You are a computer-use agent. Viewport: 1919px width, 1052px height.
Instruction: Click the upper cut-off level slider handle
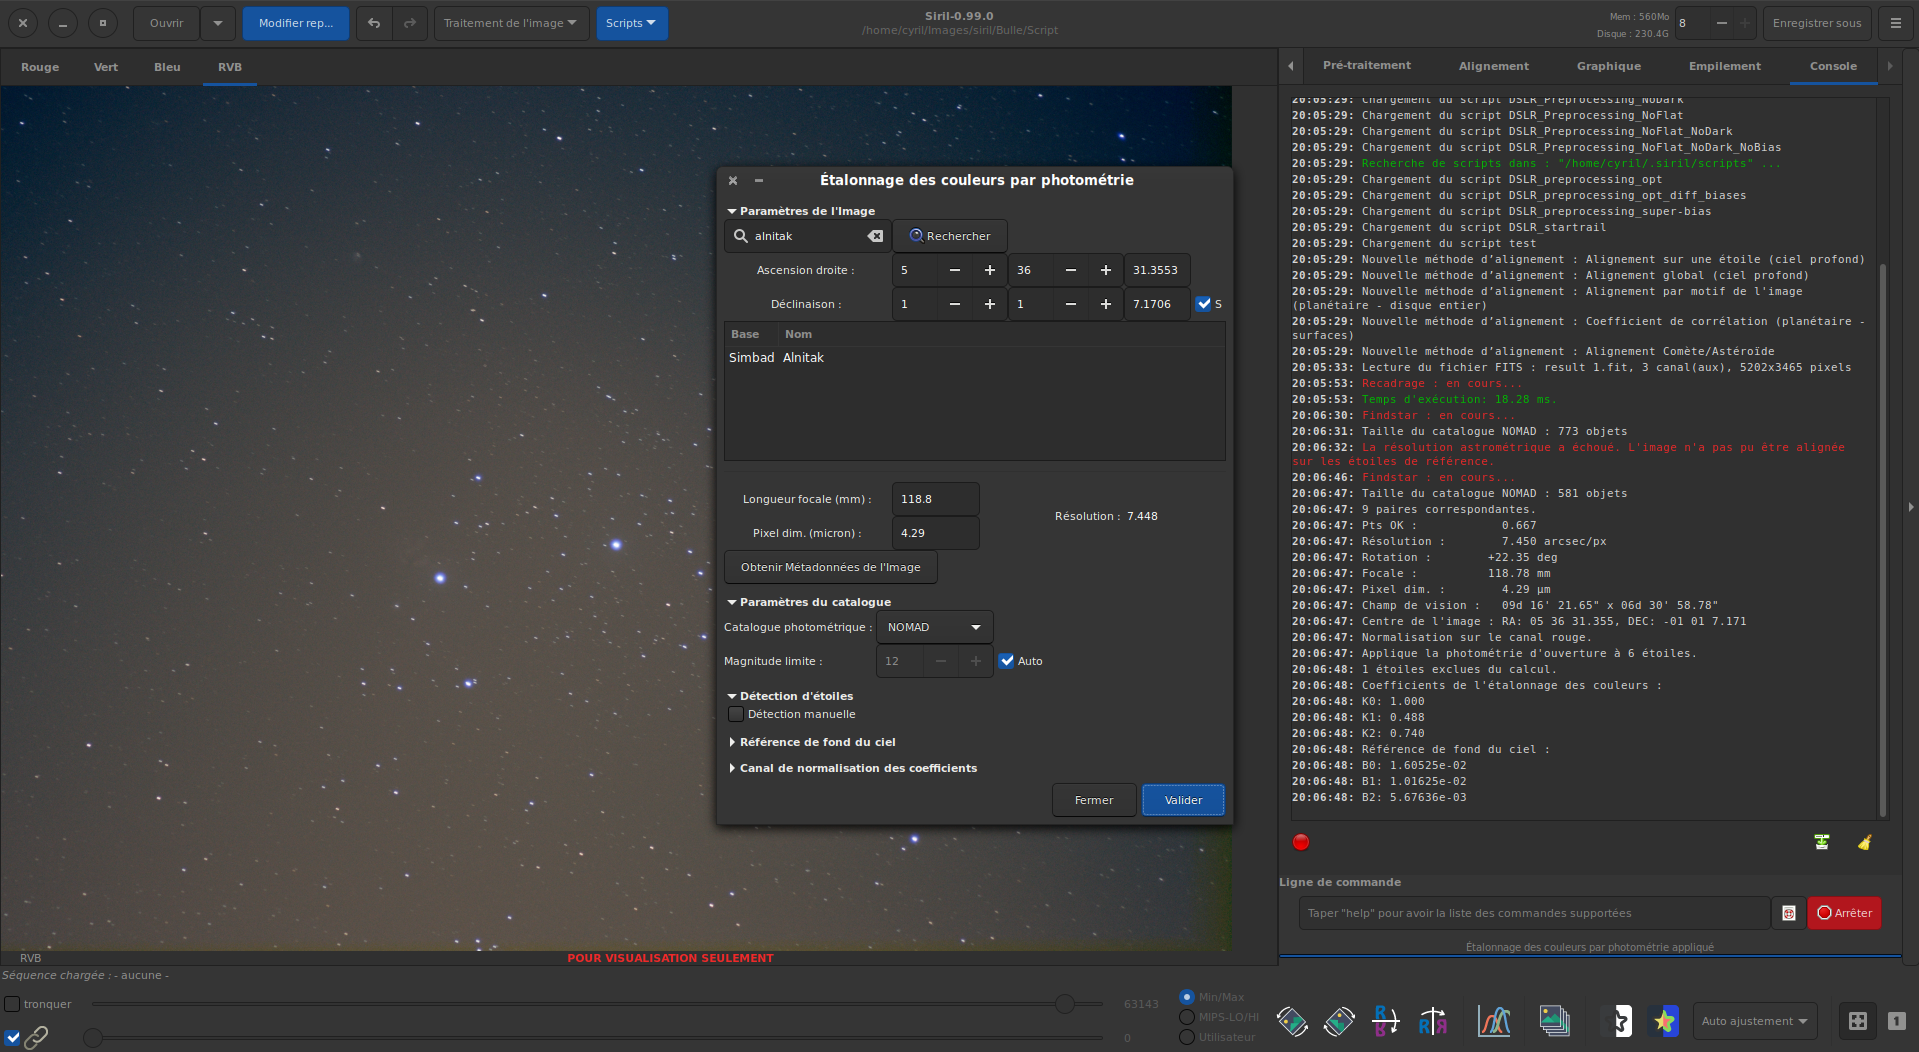pyautogui.click(x=1065, y=1004)
